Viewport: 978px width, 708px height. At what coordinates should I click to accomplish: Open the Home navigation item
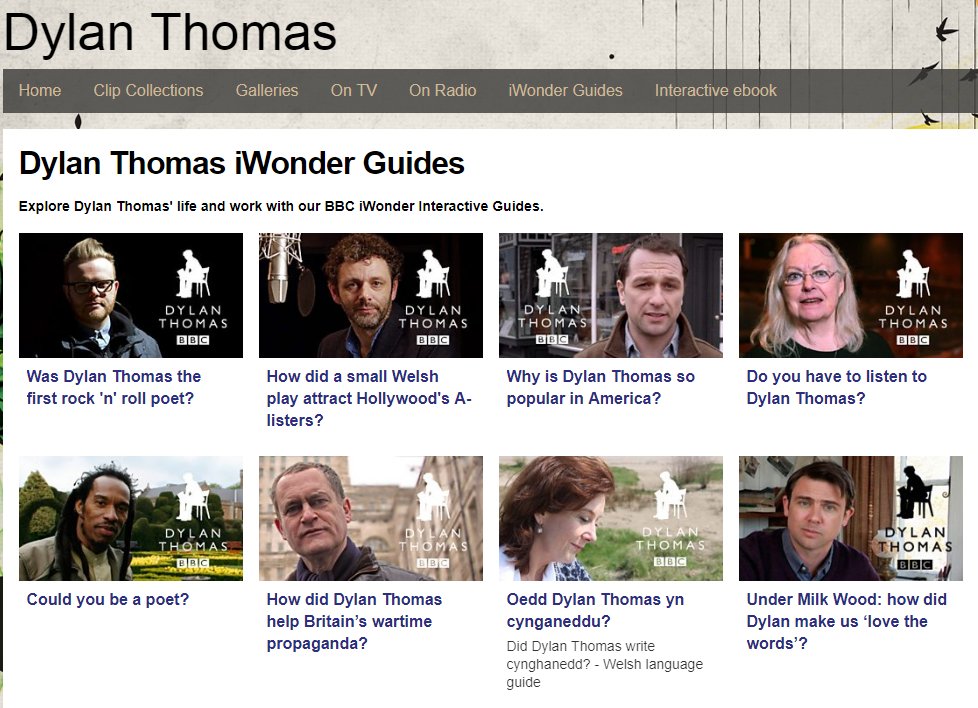[x=40, y=90]
